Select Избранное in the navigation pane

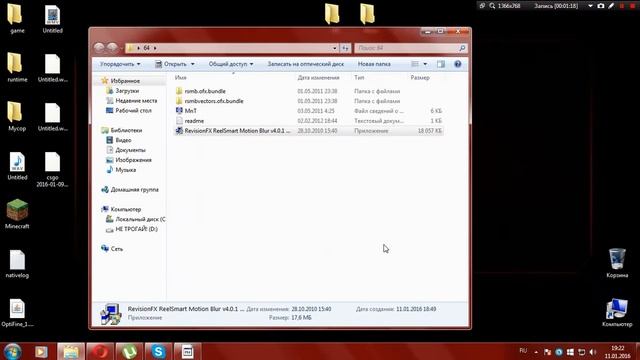pos(125,81)
